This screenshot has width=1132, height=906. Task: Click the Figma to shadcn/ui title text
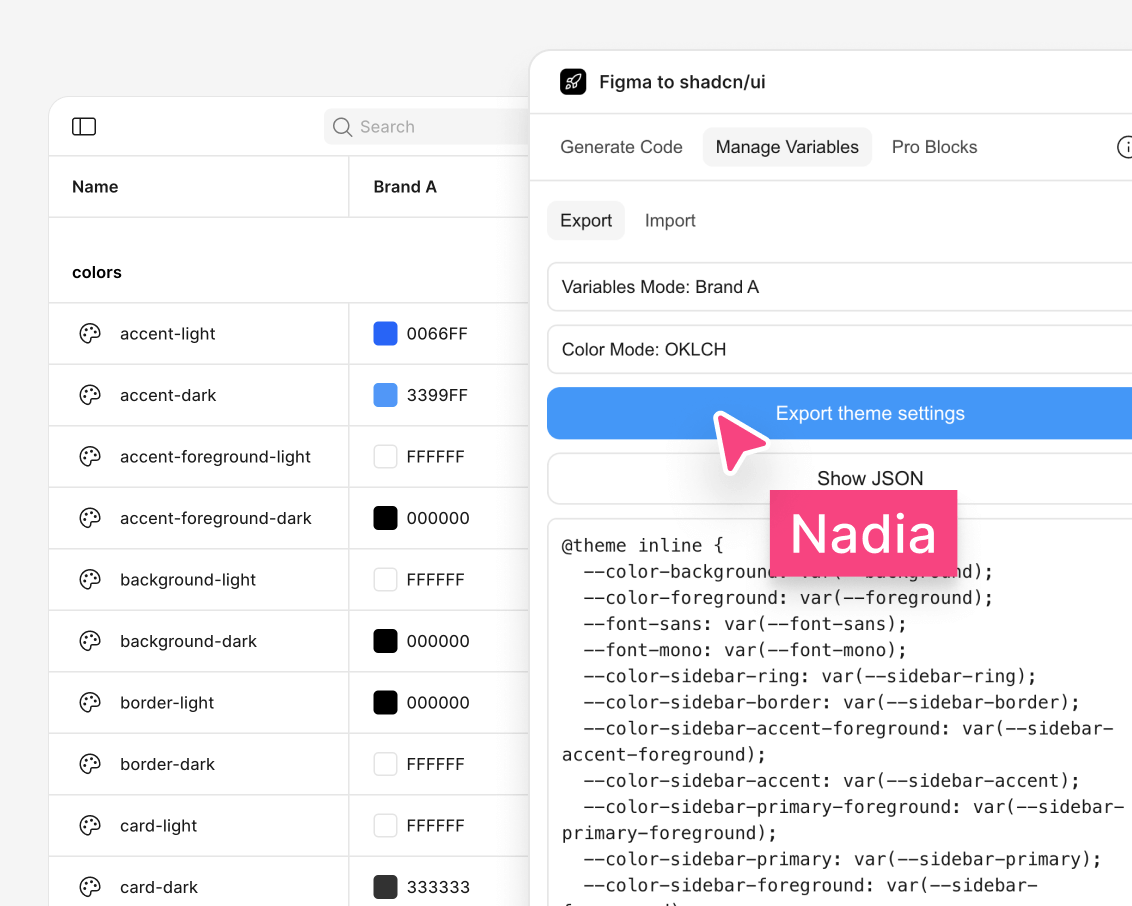(x=682, y=82)
